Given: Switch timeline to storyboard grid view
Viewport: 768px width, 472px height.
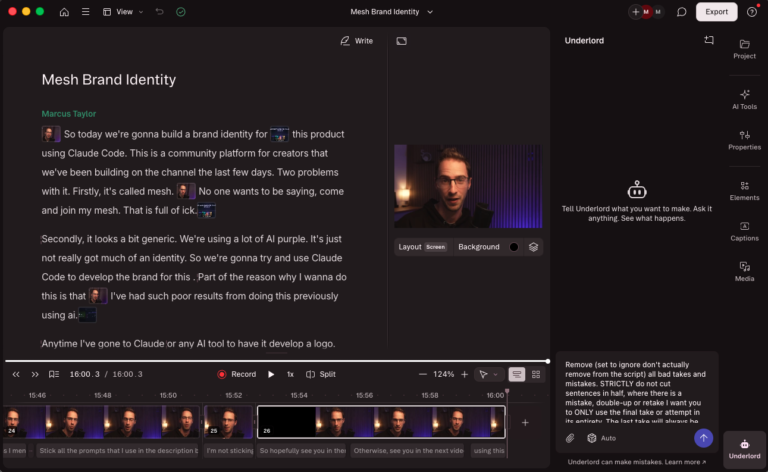Looking at the screenshot, I should tap(537, 374).
